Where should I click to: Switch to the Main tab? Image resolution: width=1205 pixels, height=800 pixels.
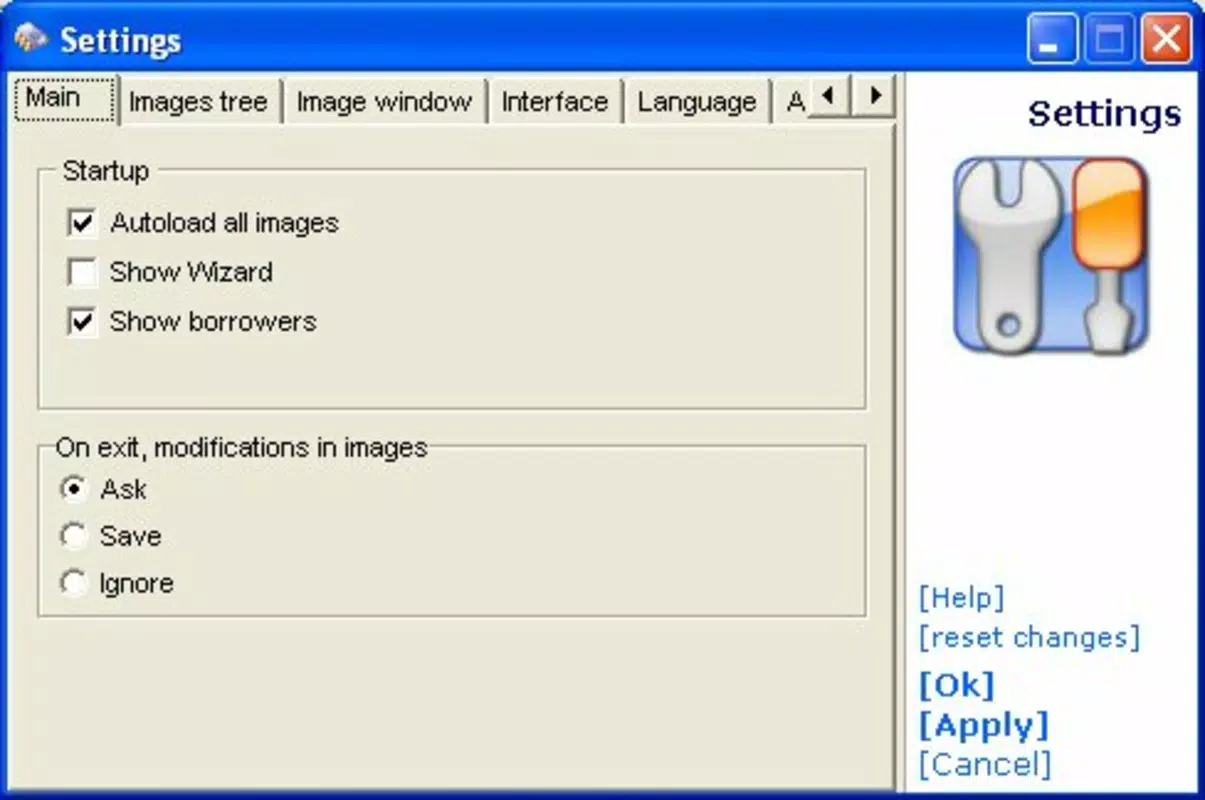click(65, 99)
